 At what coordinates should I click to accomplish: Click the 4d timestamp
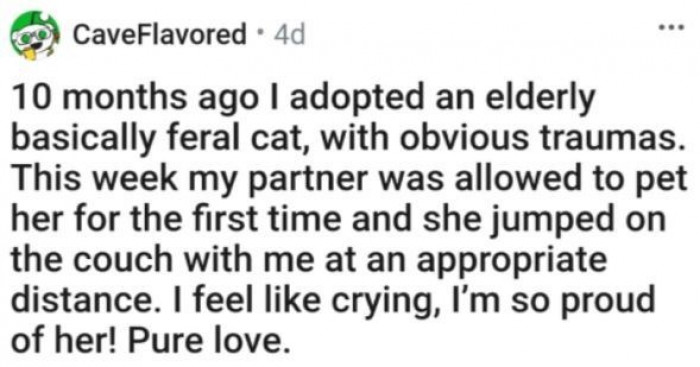[x=289, y=34]
